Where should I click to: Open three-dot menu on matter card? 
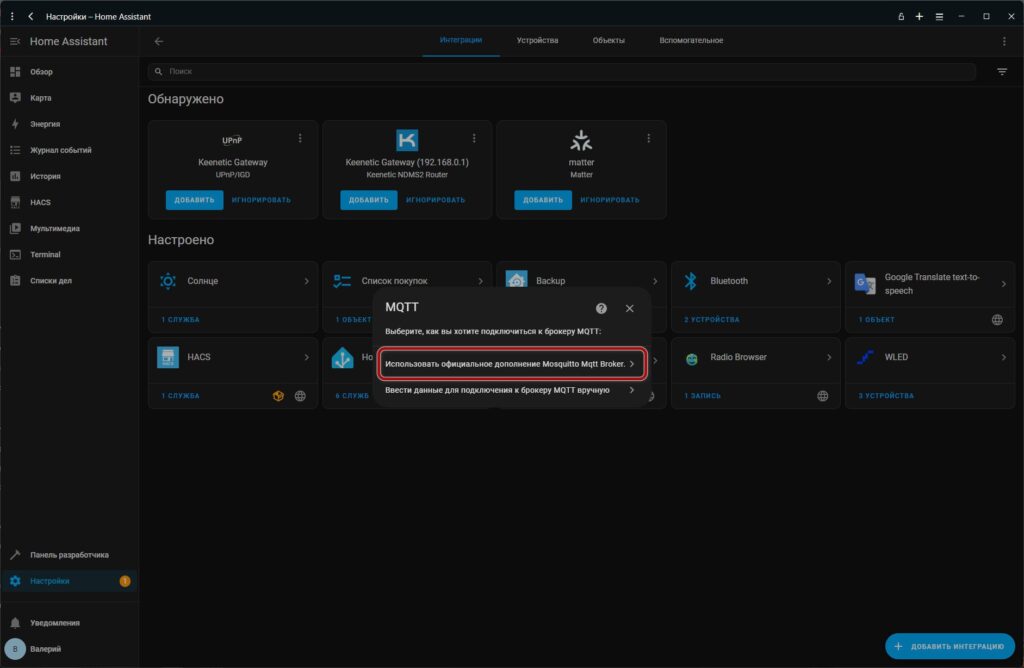pyautogui.click(x=648, y=138)
